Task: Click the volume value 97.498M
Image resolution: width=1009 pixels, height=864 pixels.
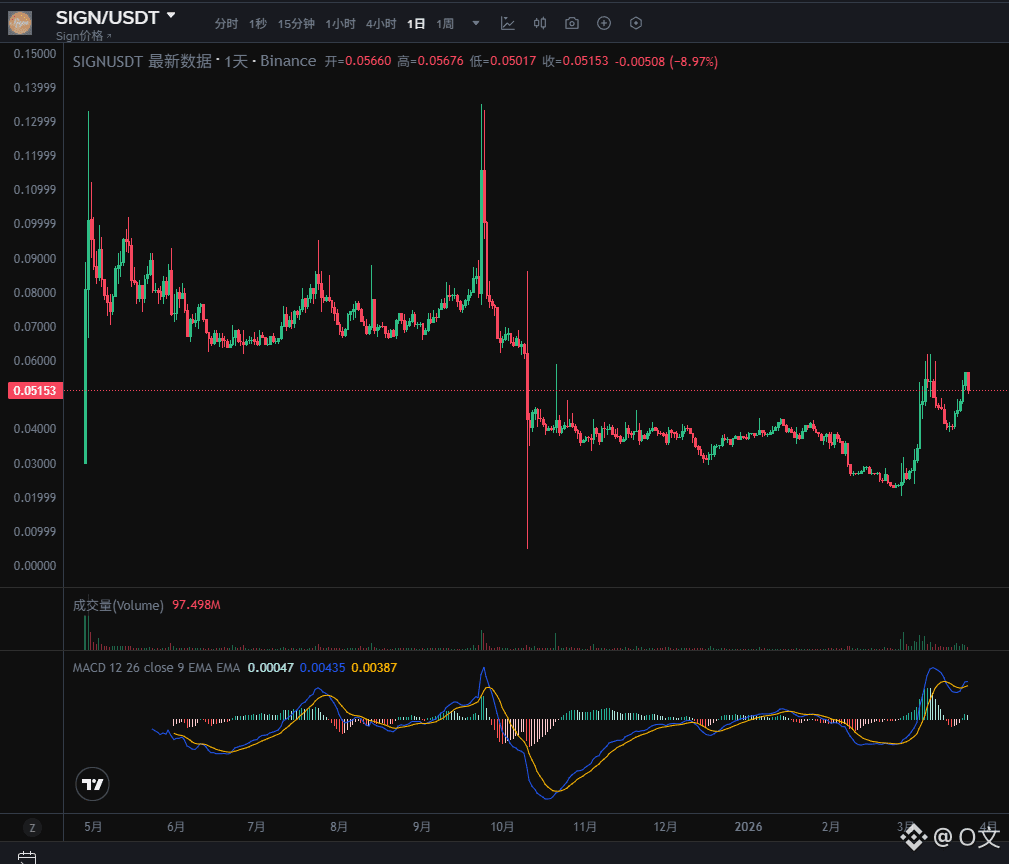Action: pos(196,605)
